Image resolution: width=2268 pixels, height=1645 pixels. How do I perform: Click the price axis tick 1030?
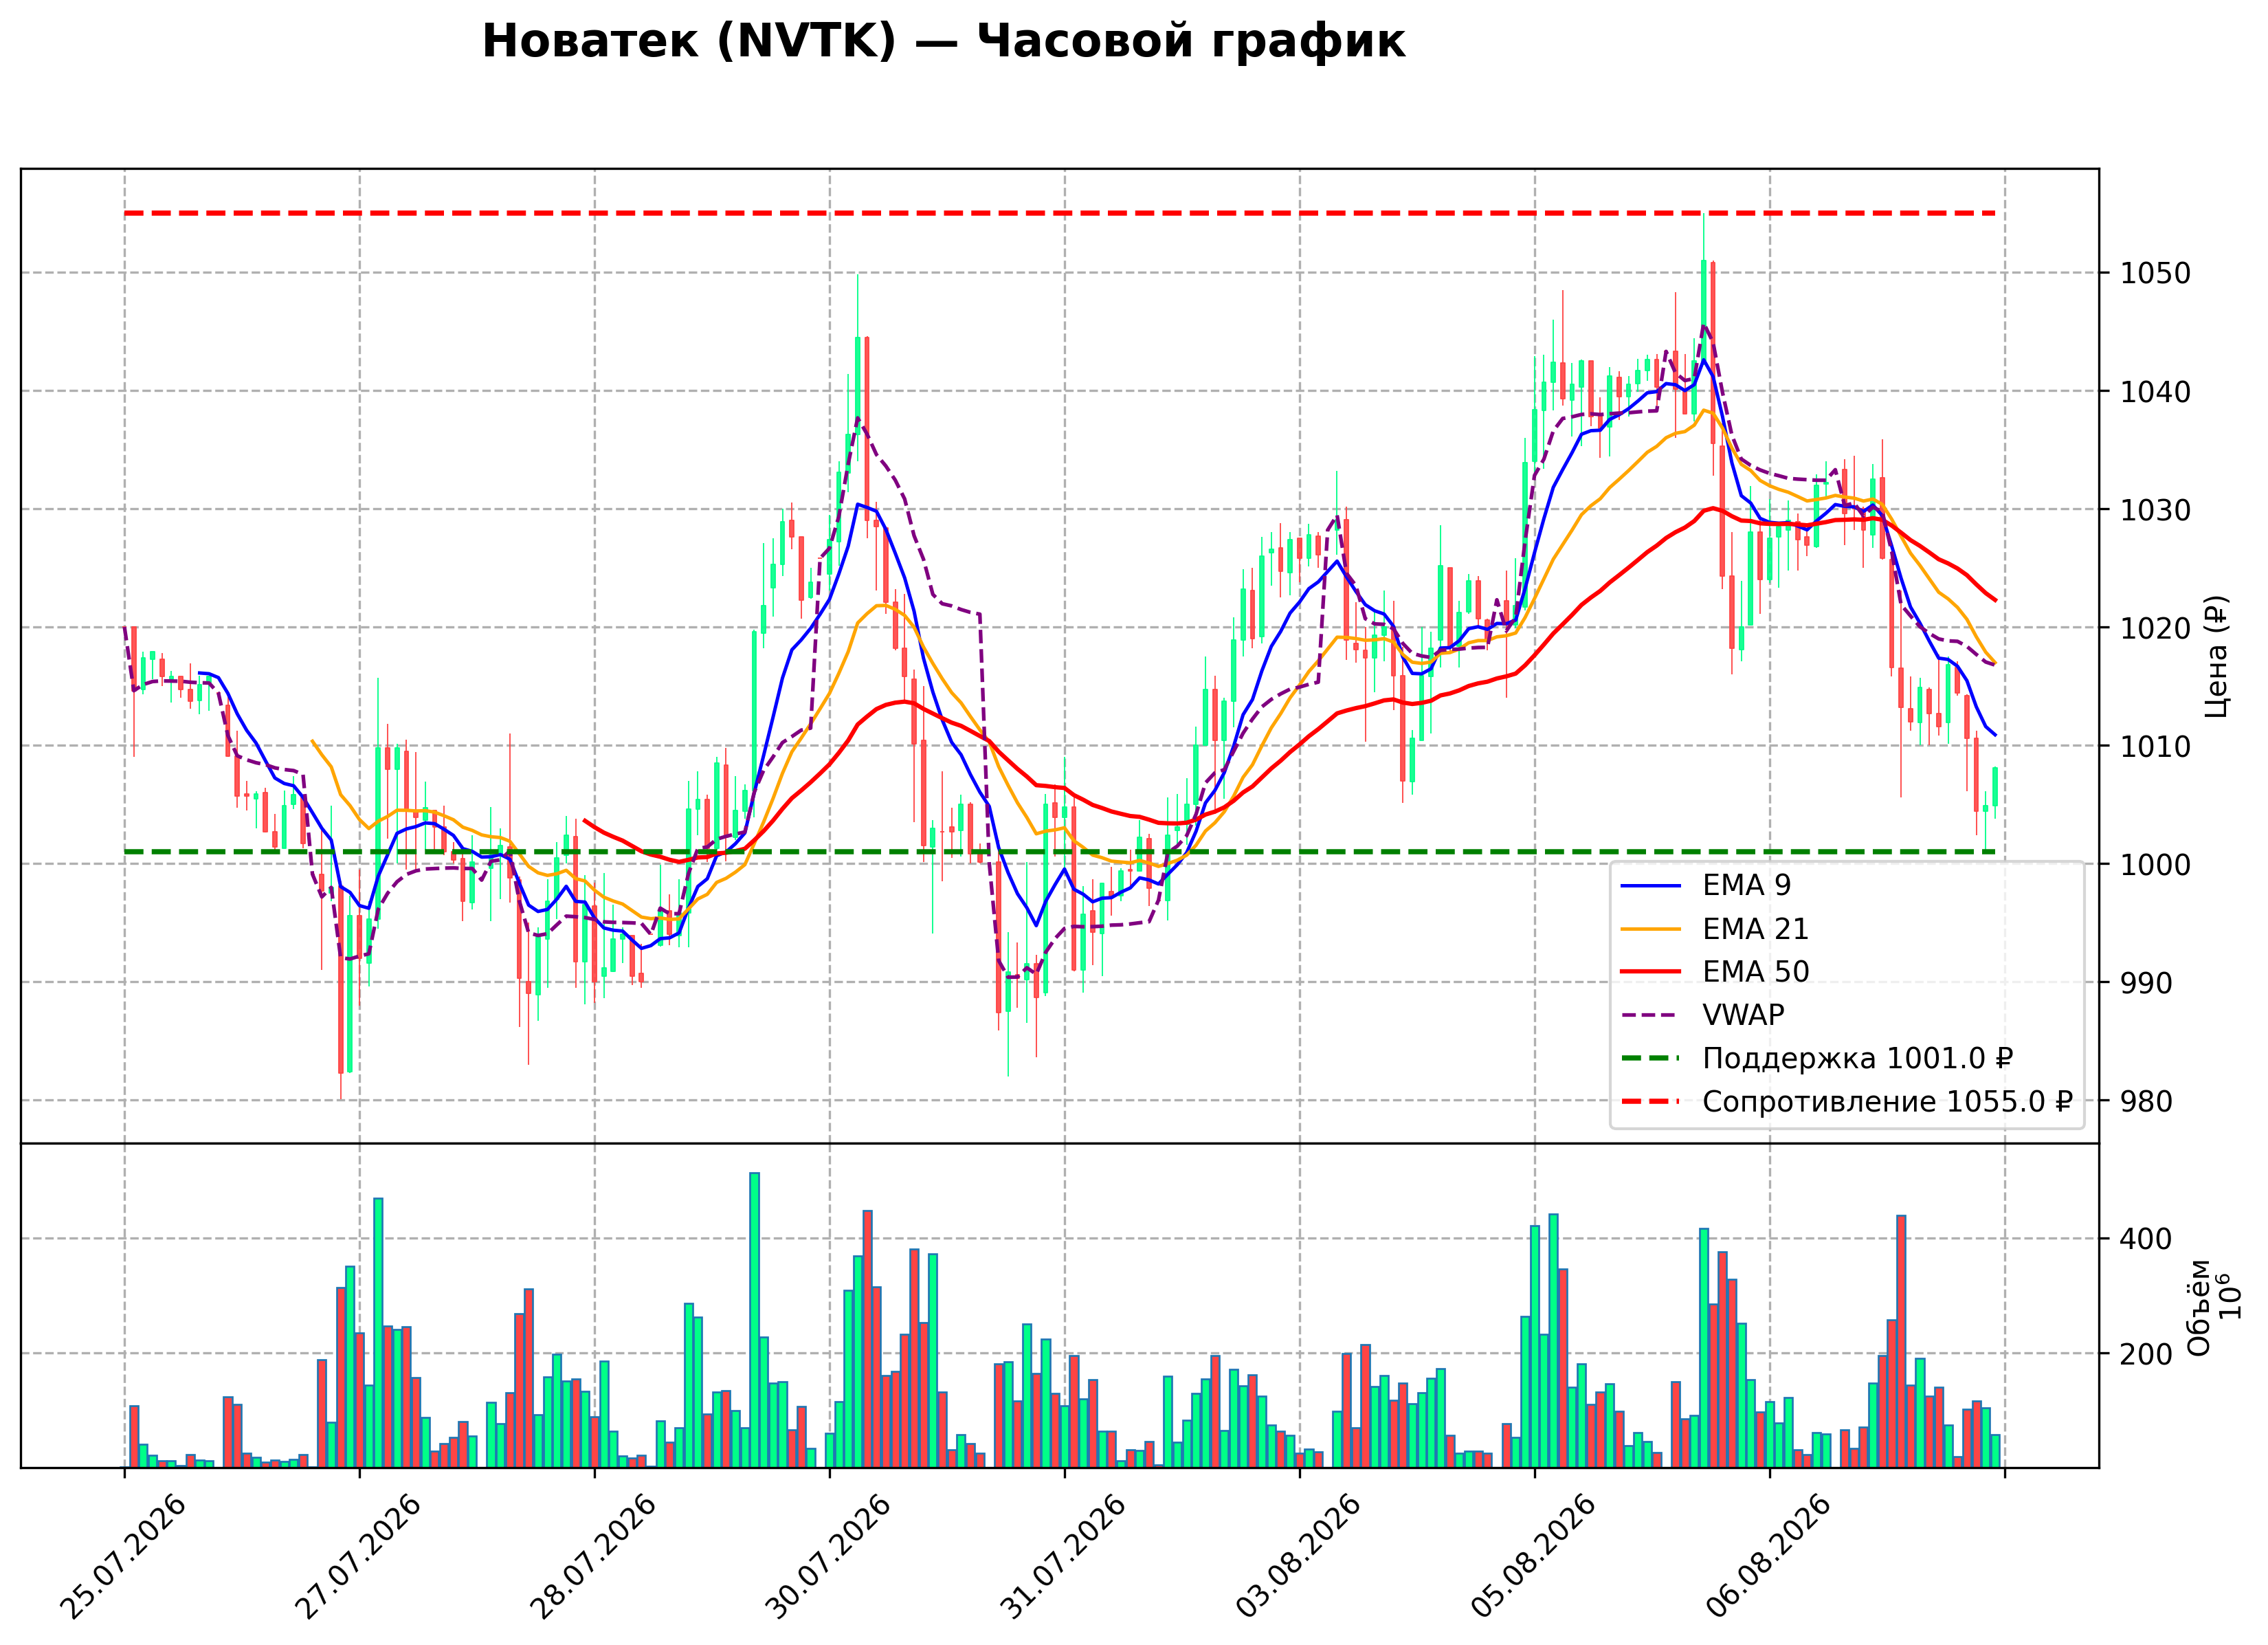click(2155, 510)
